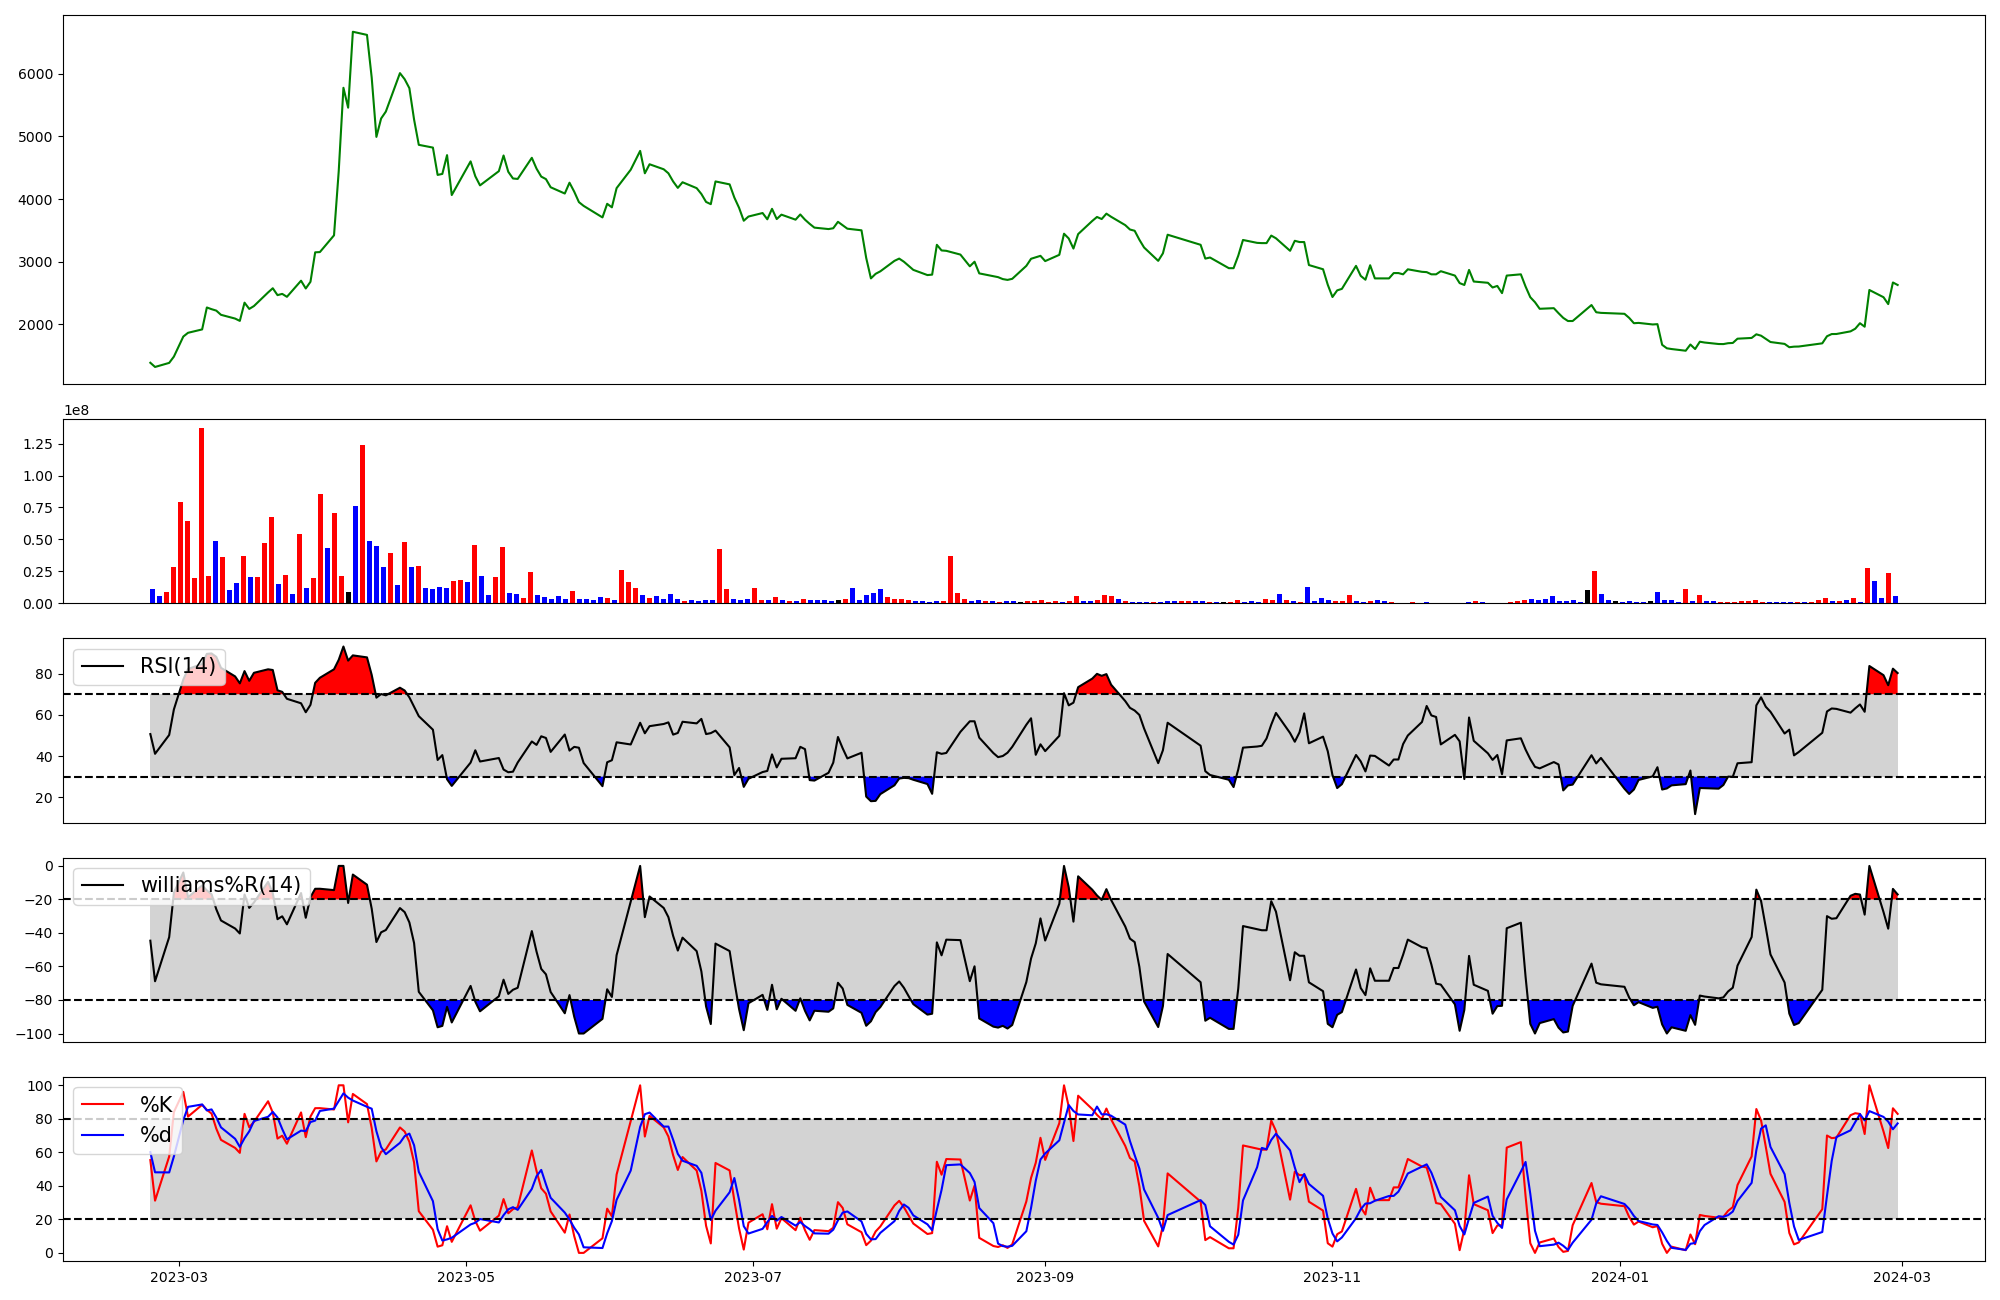Click the -100 tick on Williams %R axis
Viewport: 2000px width, 1300px height.
coord(32,1034)
